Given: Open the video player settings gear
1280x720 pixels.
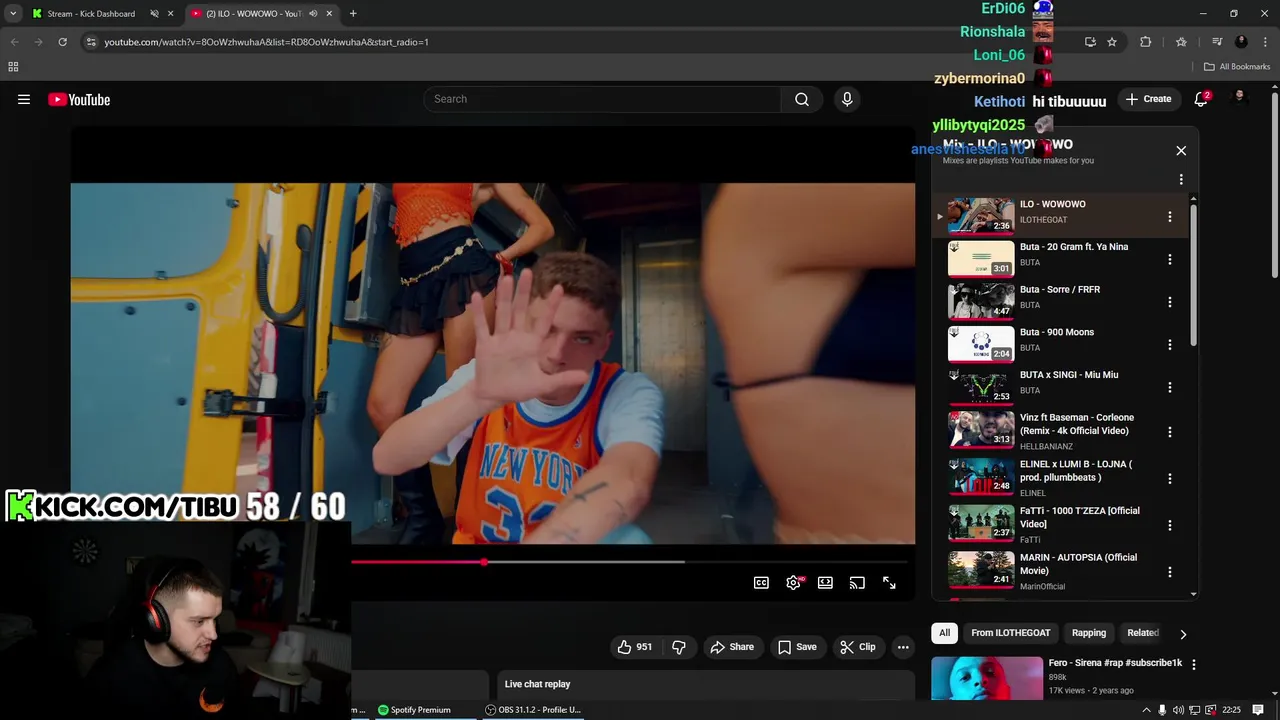Looking at the screenshot, I should [x=793, y=583].
